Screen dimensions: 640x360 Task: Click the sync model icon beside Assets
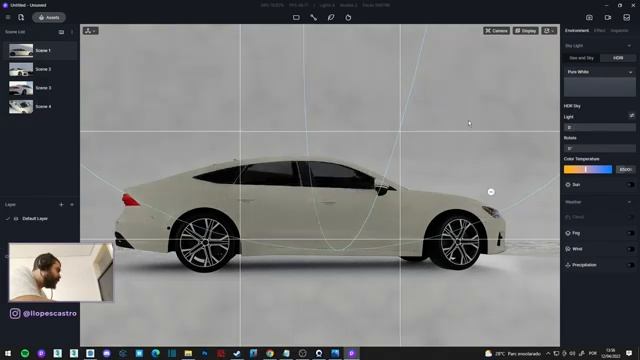click(x=21, y=18)
